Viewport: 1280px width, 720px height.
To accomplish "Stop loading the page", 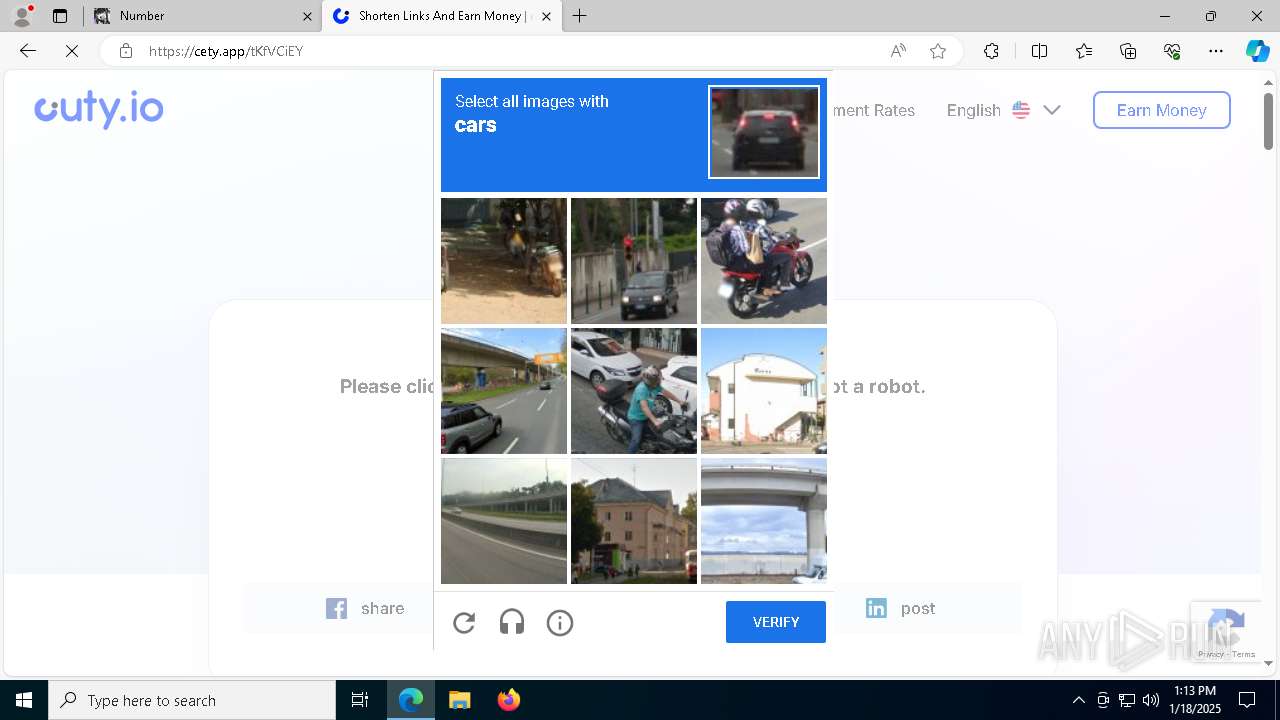I will coord(72,51).
